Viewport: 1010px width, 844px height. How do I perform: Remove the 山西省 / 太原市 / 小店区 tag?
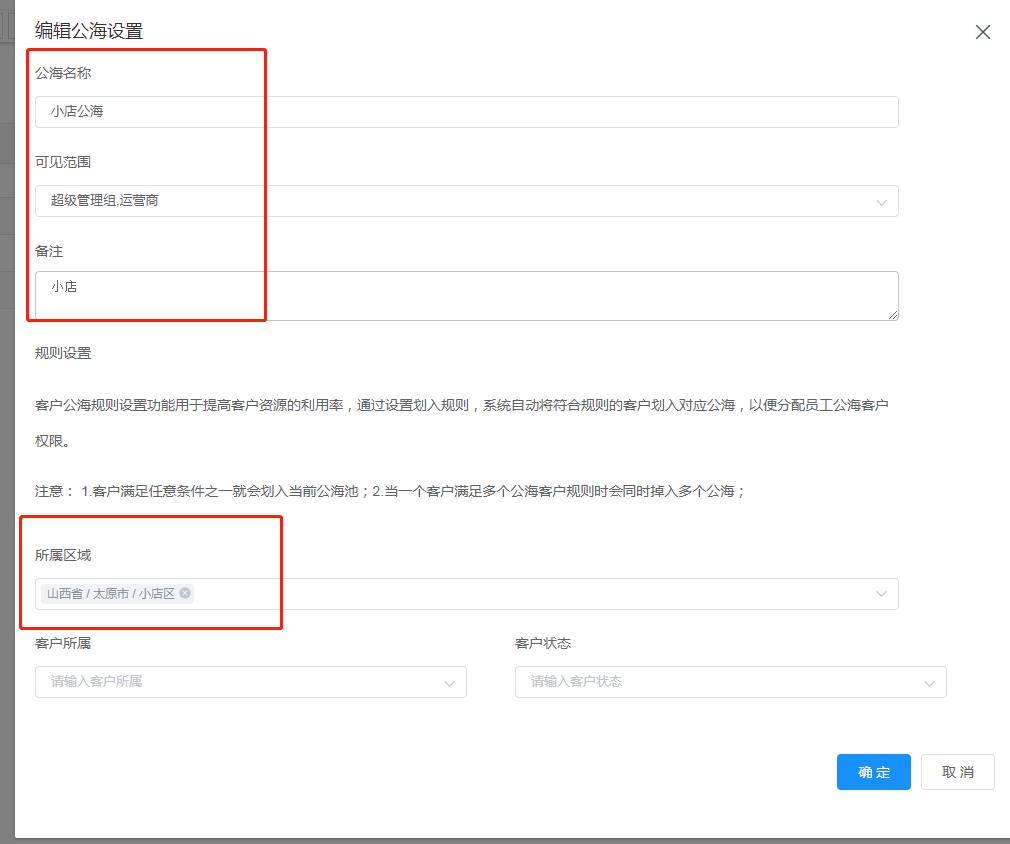[185, 593]
